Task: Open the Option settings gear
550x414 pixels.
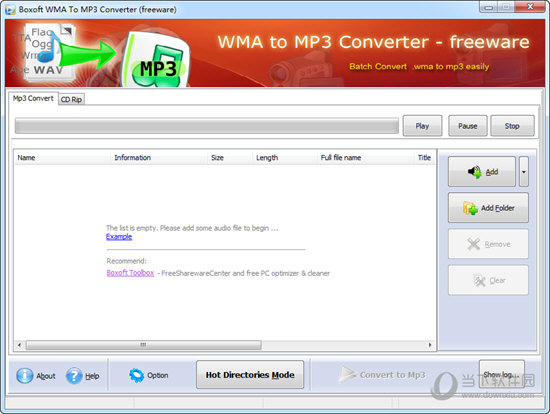Action: click(148, 375)
